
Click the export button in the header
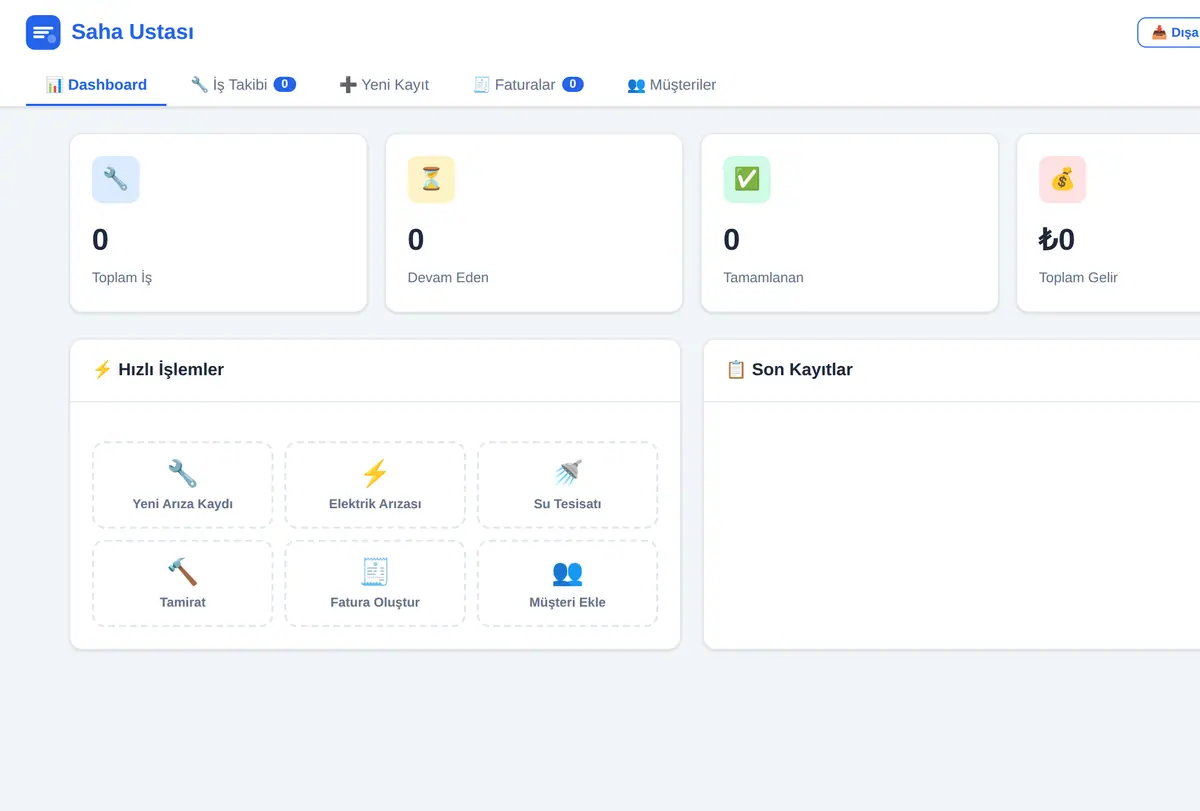1170,32
